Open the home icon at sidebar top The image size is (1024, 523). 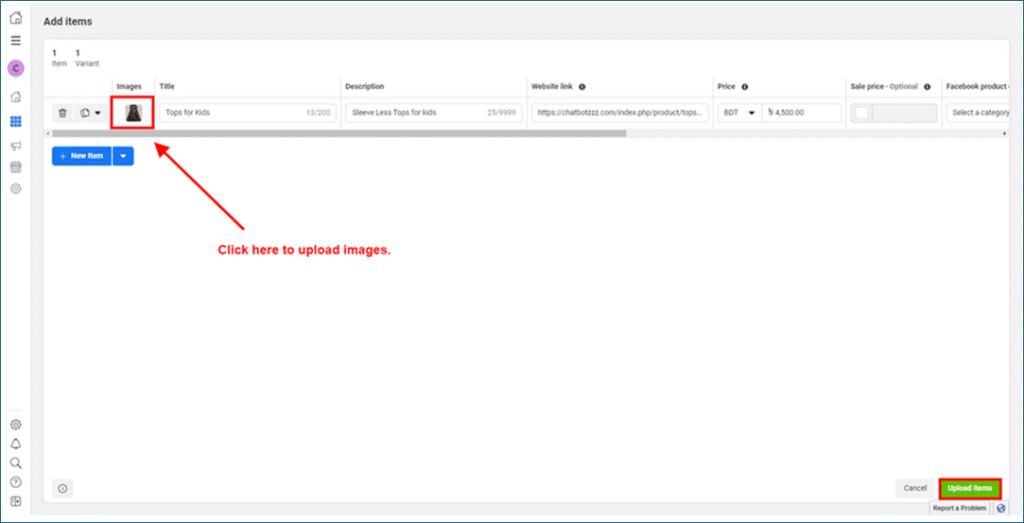[15, 18]
